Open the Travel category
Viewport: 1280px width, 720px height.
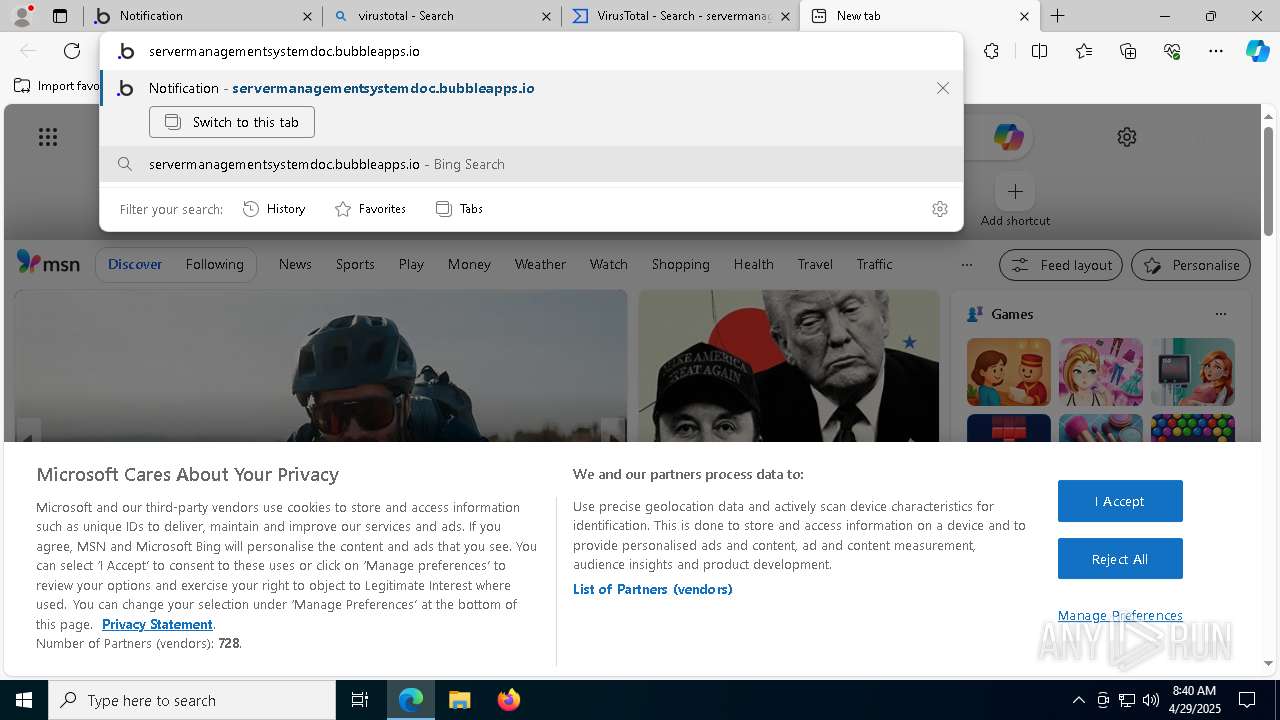click(815, 264)
